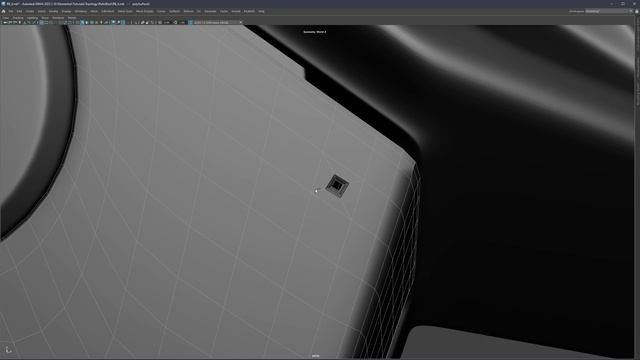The width and height of the screenshot is (640, 360).
Task: Toggle the workspace lock icon
Action: [x=636, y=11]
